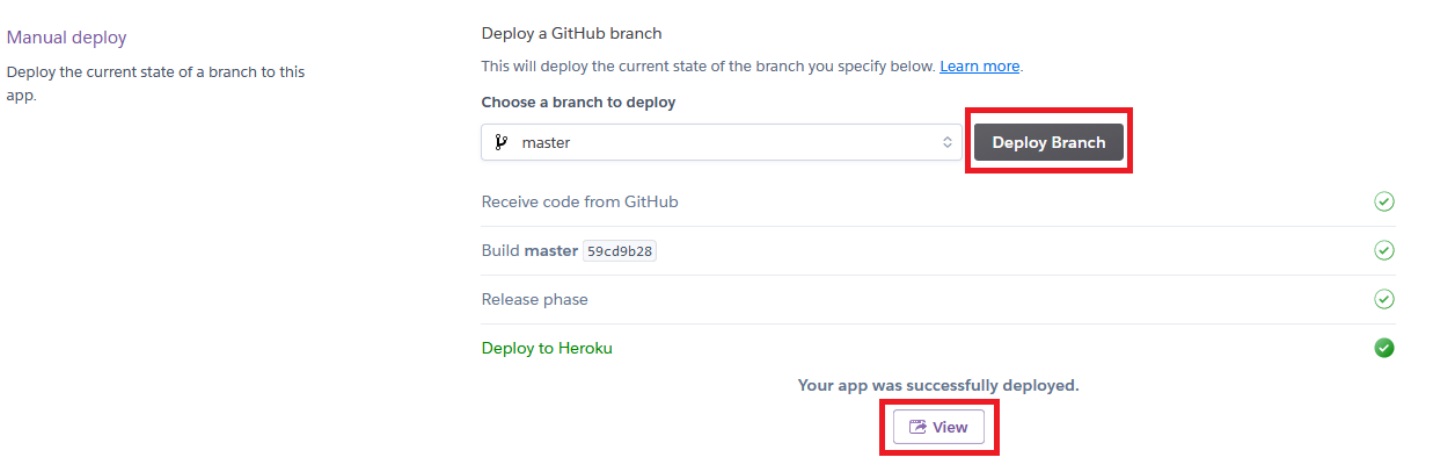The height and width of the screenshot is (465, 1431).
Task: Click the git branch icon in the selector
Action: [502, 142]
